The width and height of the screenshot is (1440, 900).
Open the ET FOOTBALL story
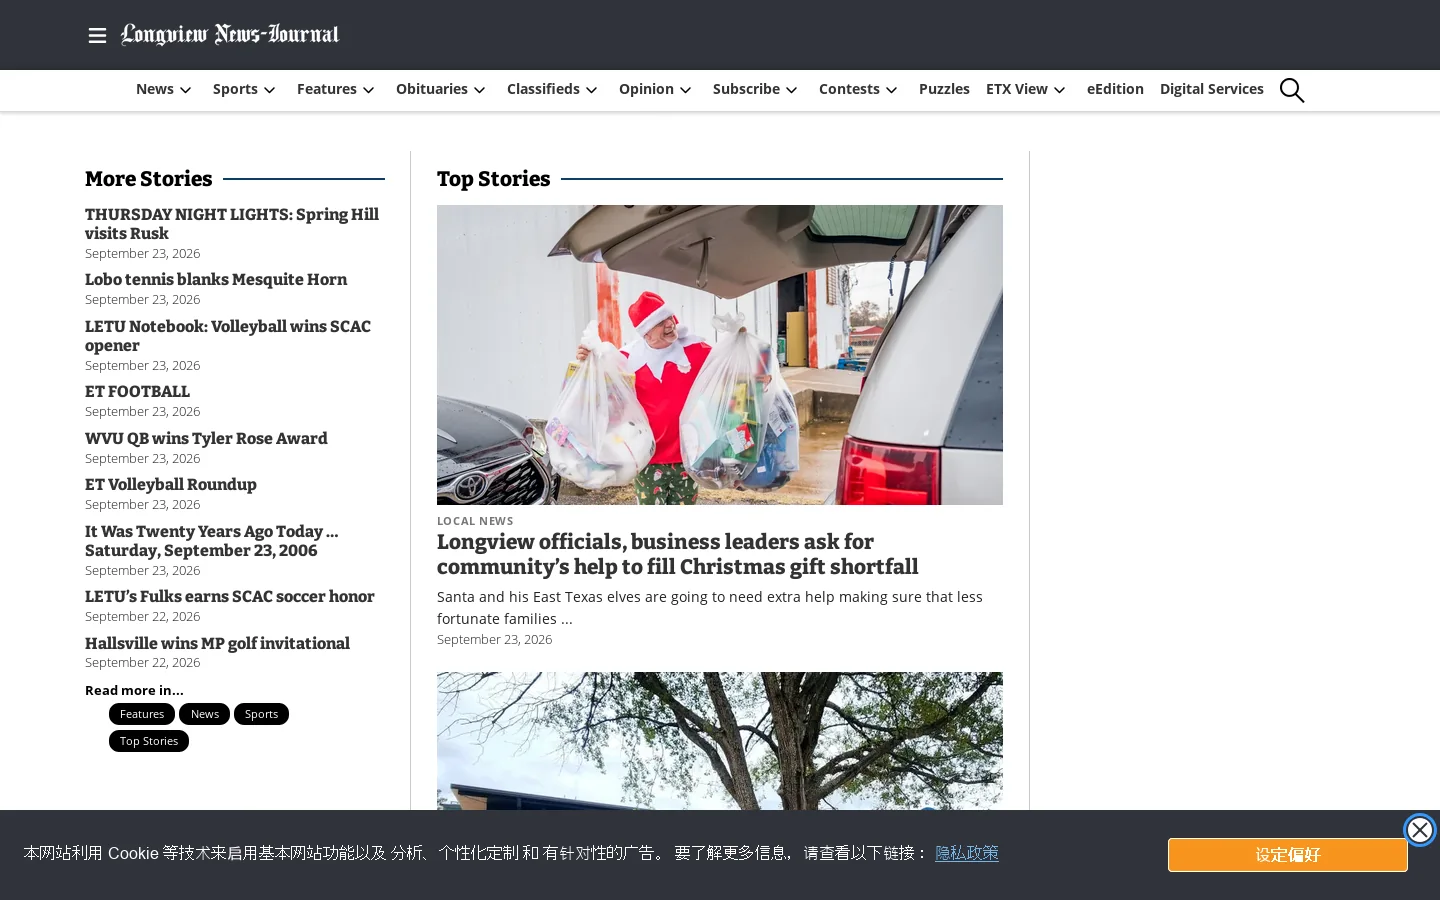[137, 392]
